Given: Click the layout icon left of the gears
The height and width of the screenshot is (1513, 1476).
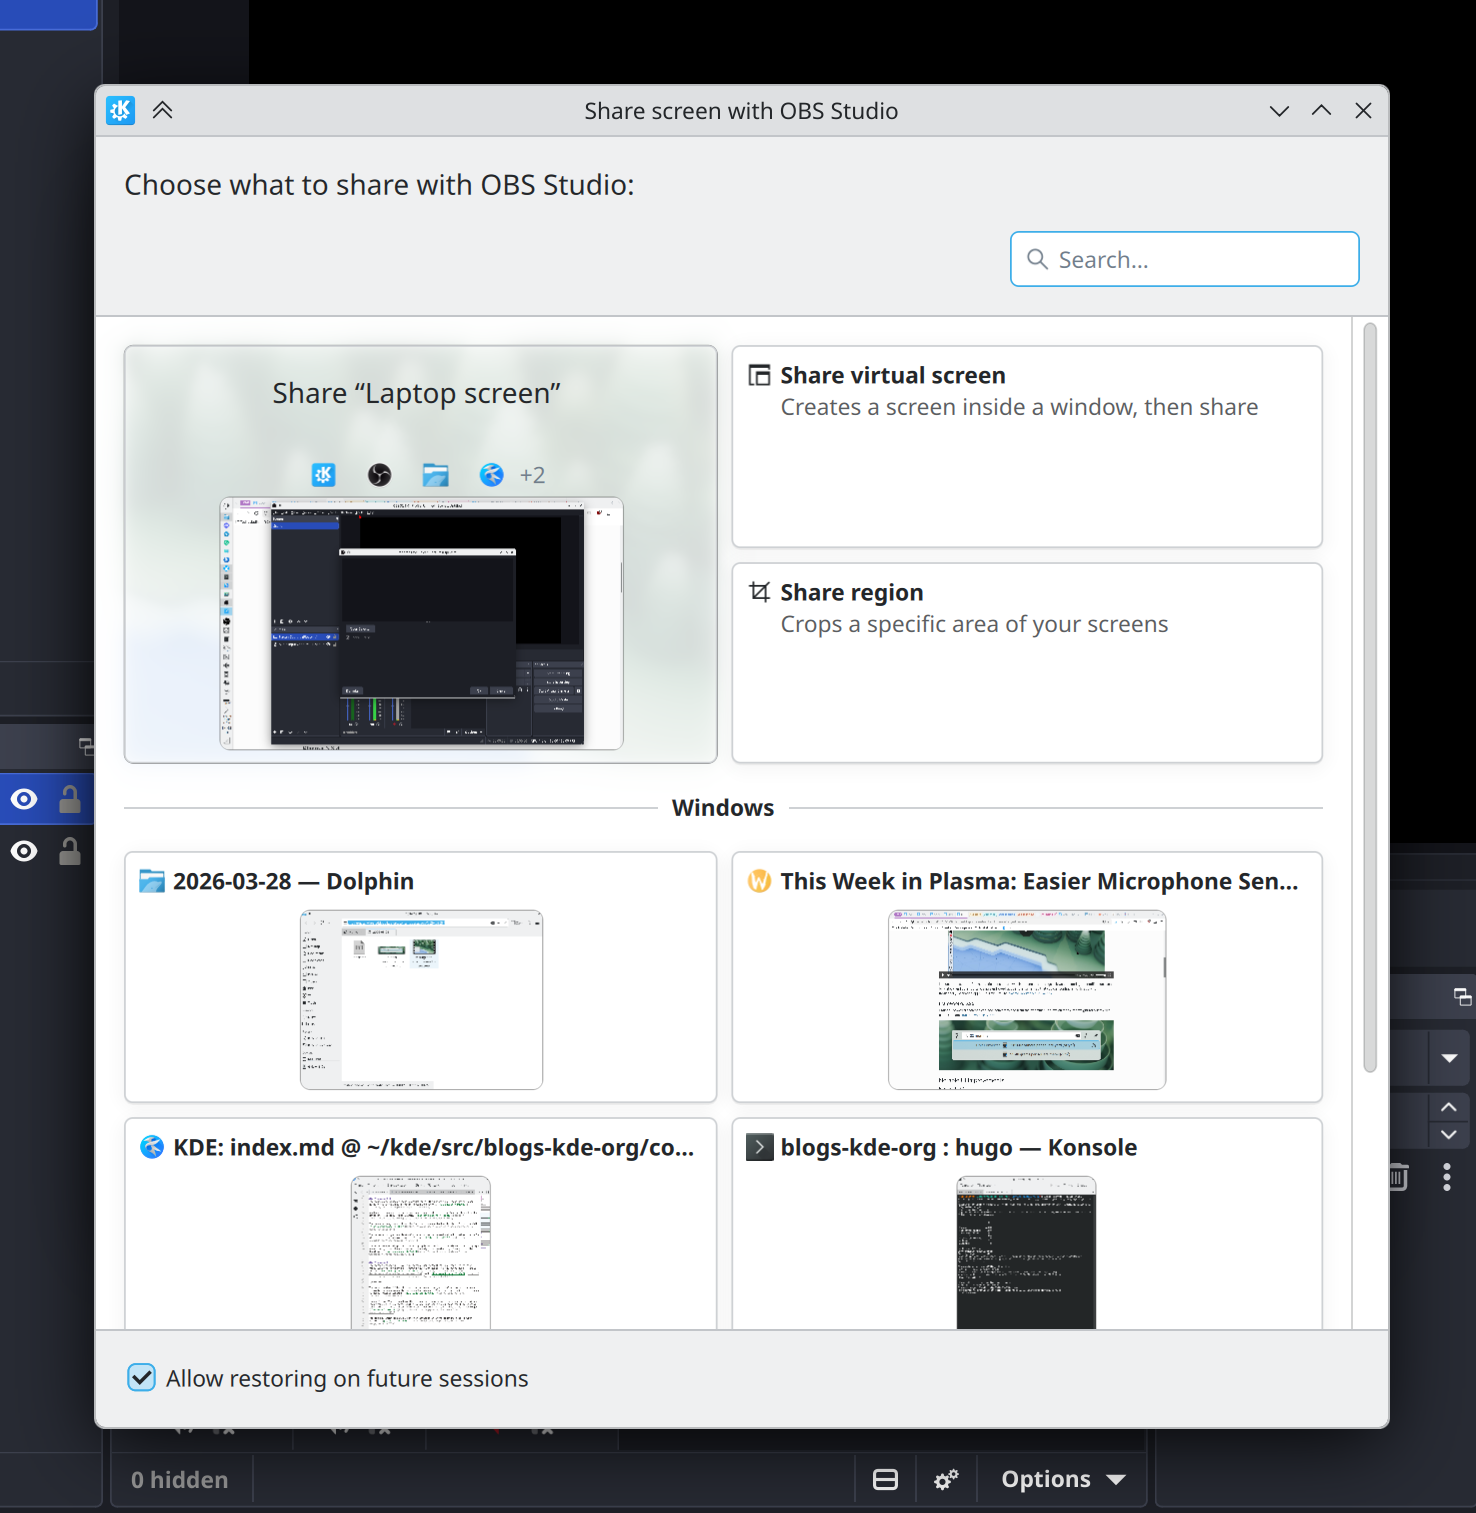Looking at the screenshot, I should pyautogui.click(x=885, y=1479).
